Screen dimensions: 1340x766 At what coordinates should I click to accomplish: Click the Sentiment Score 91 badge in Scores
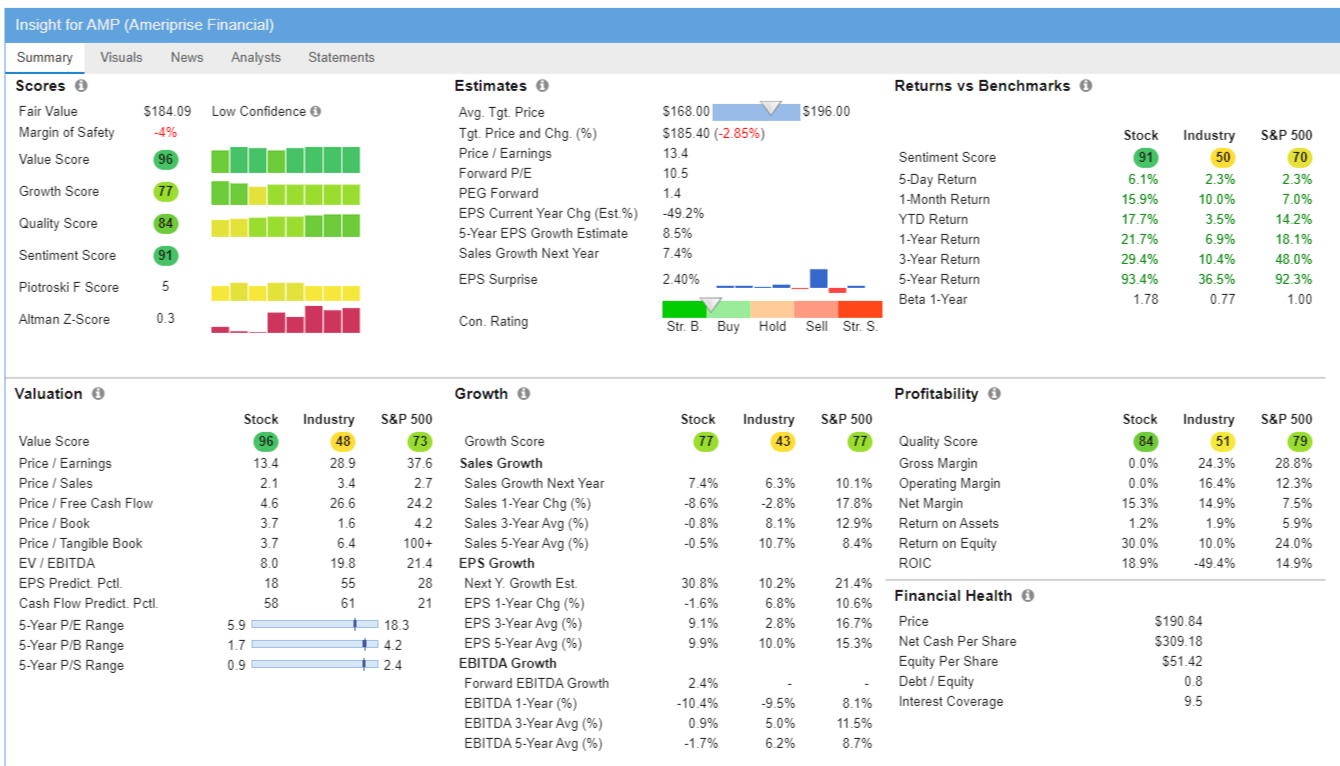pyautogui.click(x=165, y=256)
